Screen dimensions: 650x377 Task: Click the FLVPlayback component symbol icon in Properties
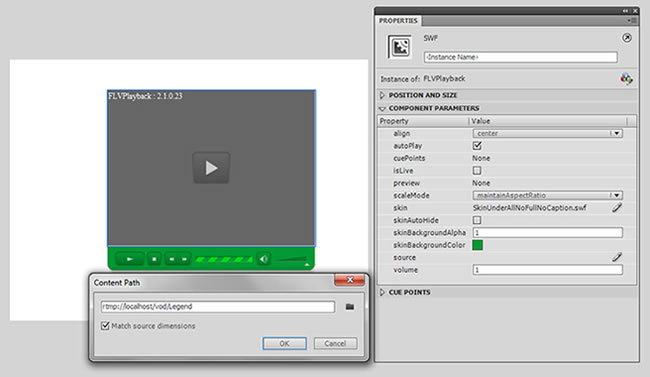point(400,47)
